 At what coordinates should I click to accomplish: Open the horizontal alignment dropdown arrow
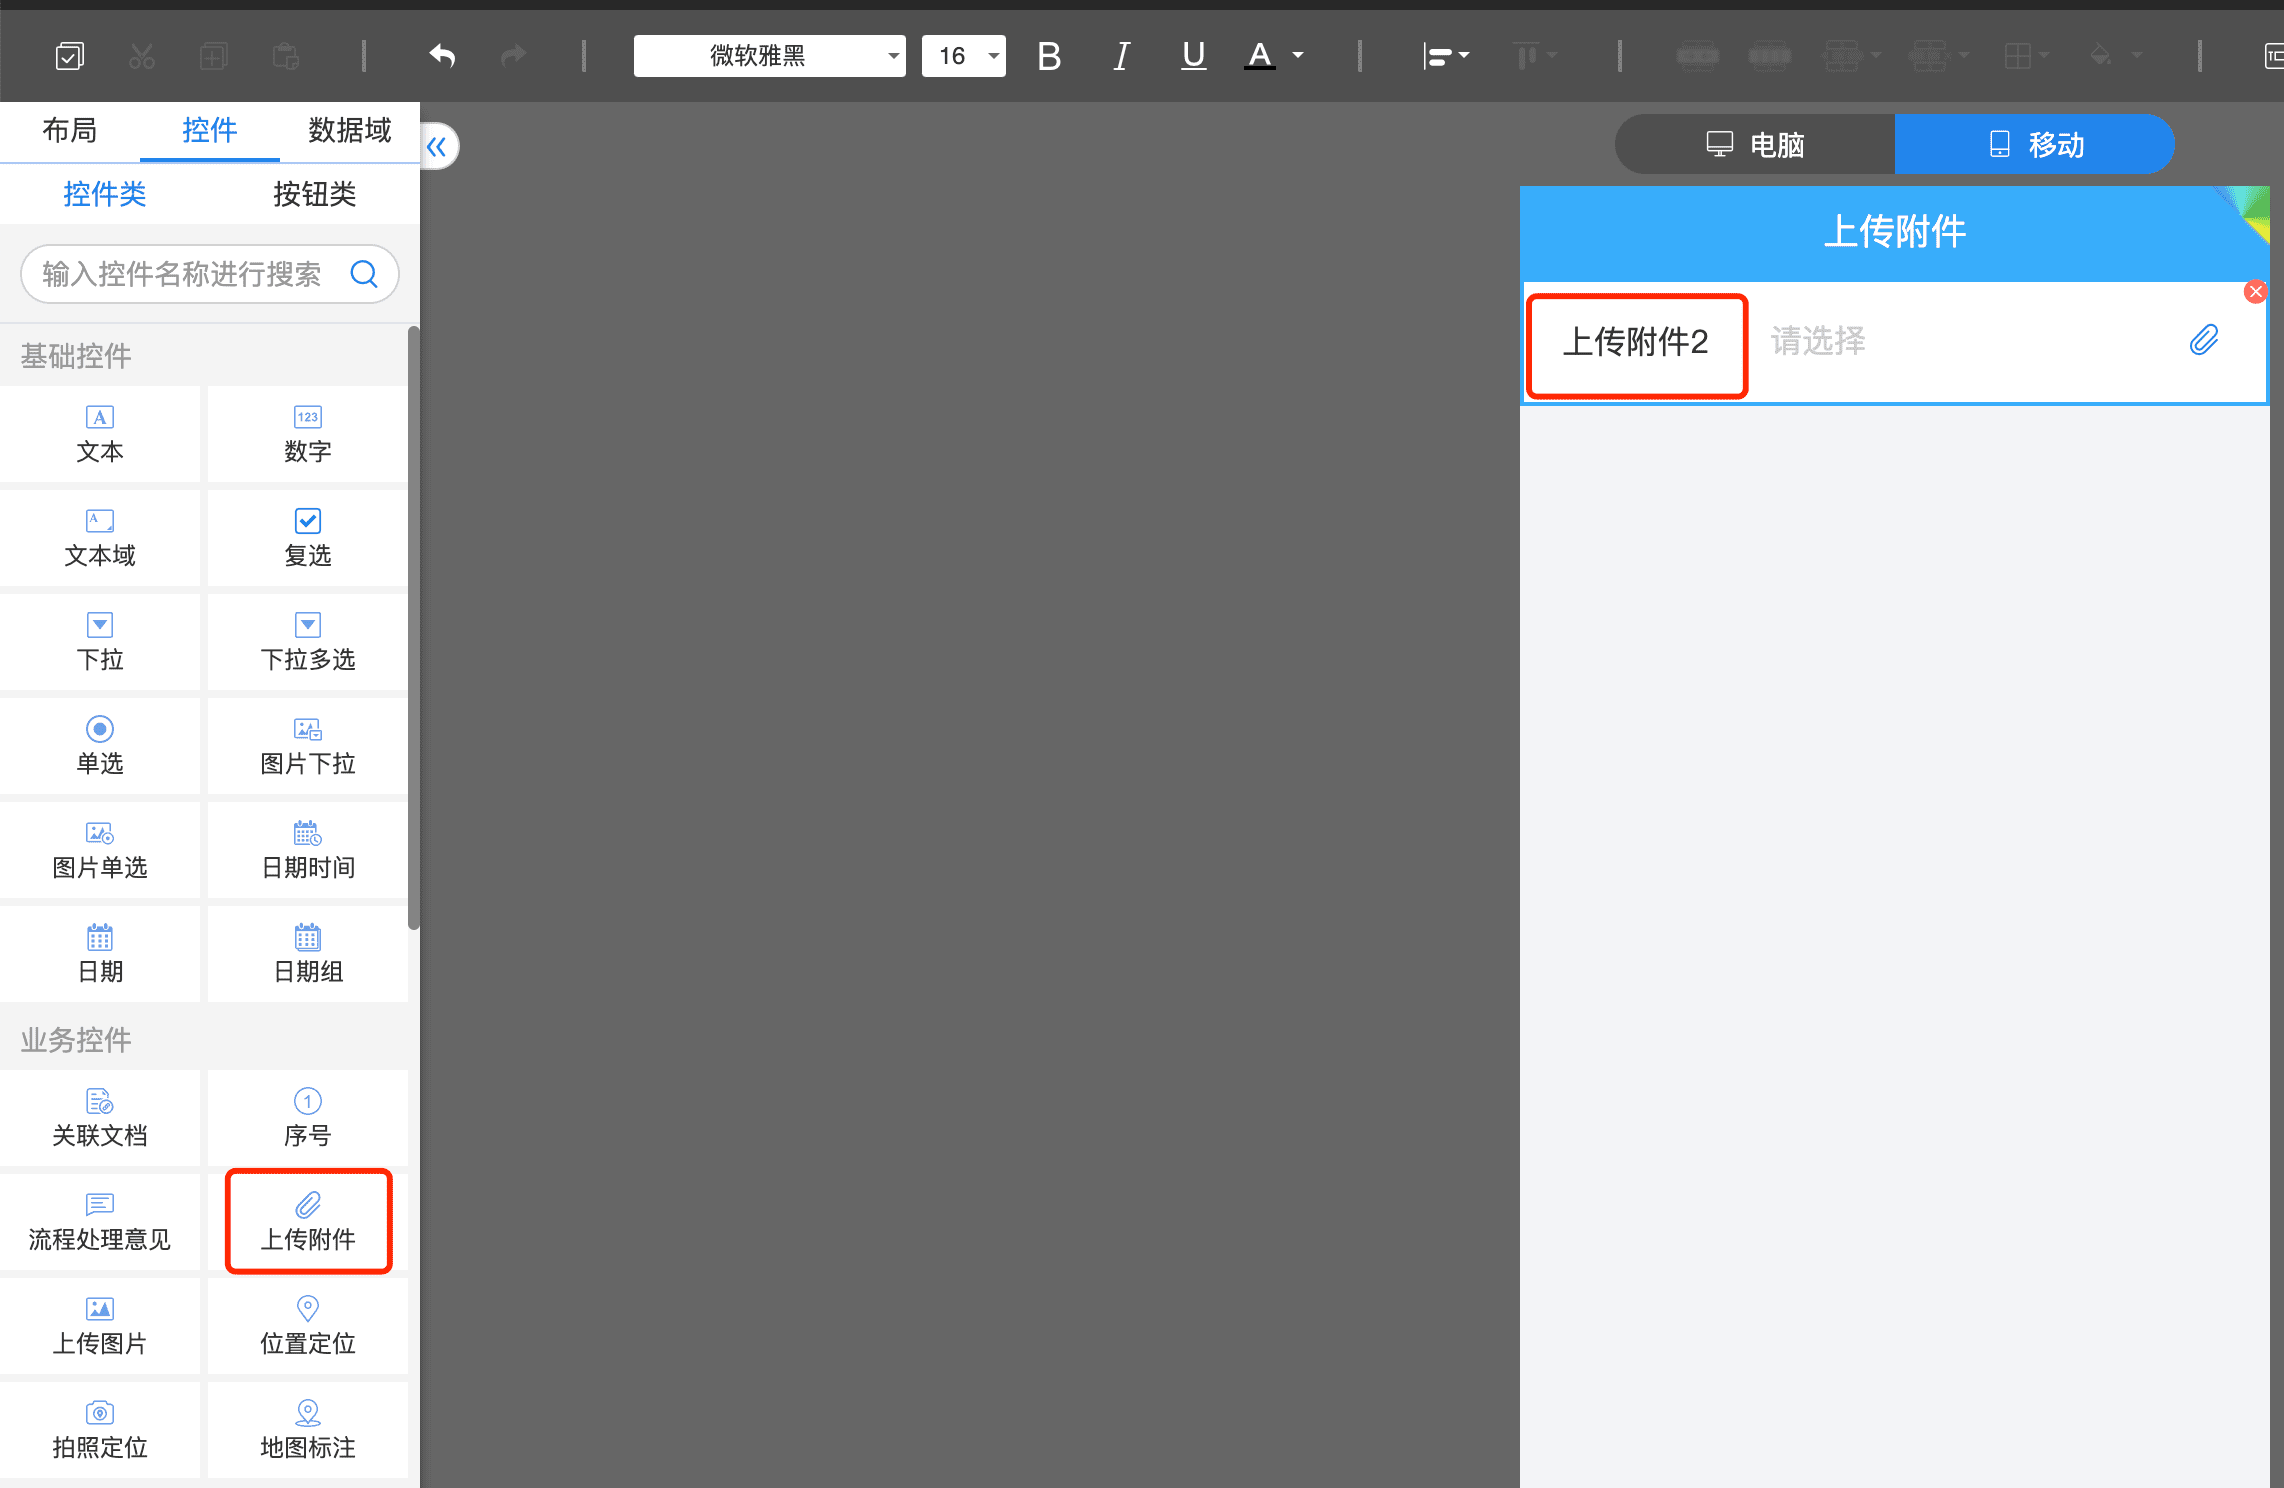click(1464, 56)
